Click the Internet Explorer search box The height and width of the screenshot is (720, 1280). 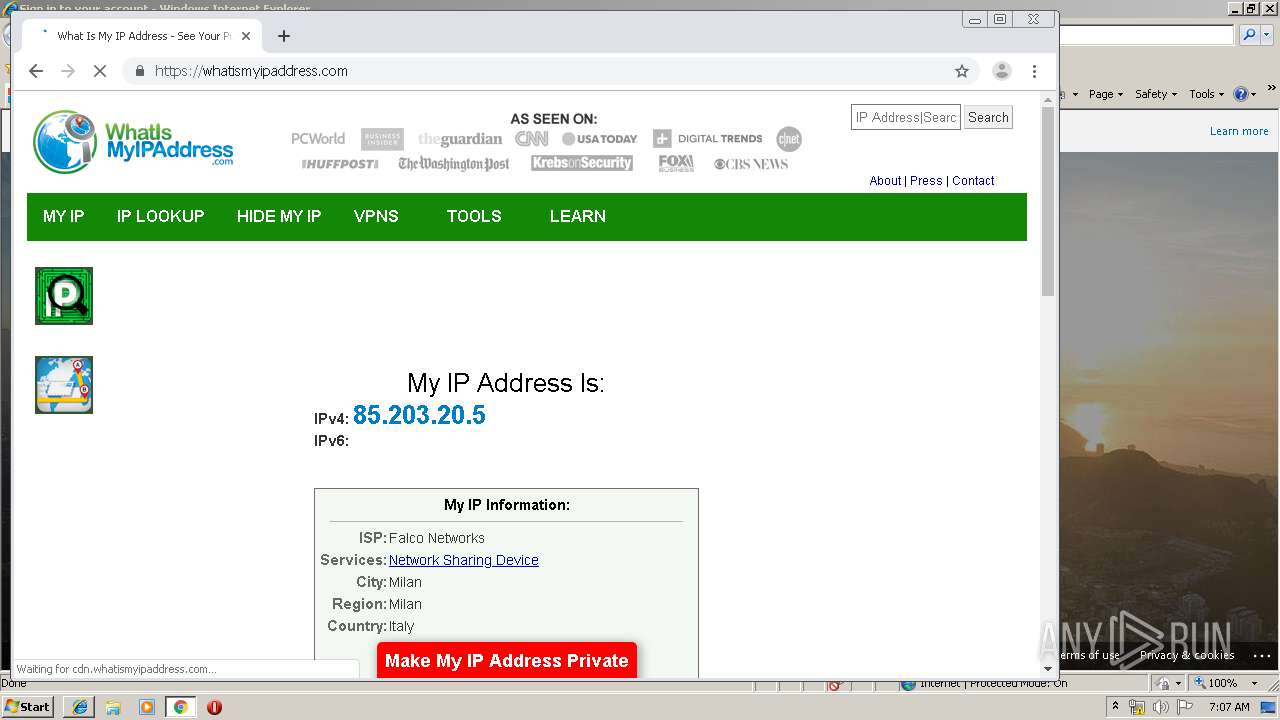1146,35
